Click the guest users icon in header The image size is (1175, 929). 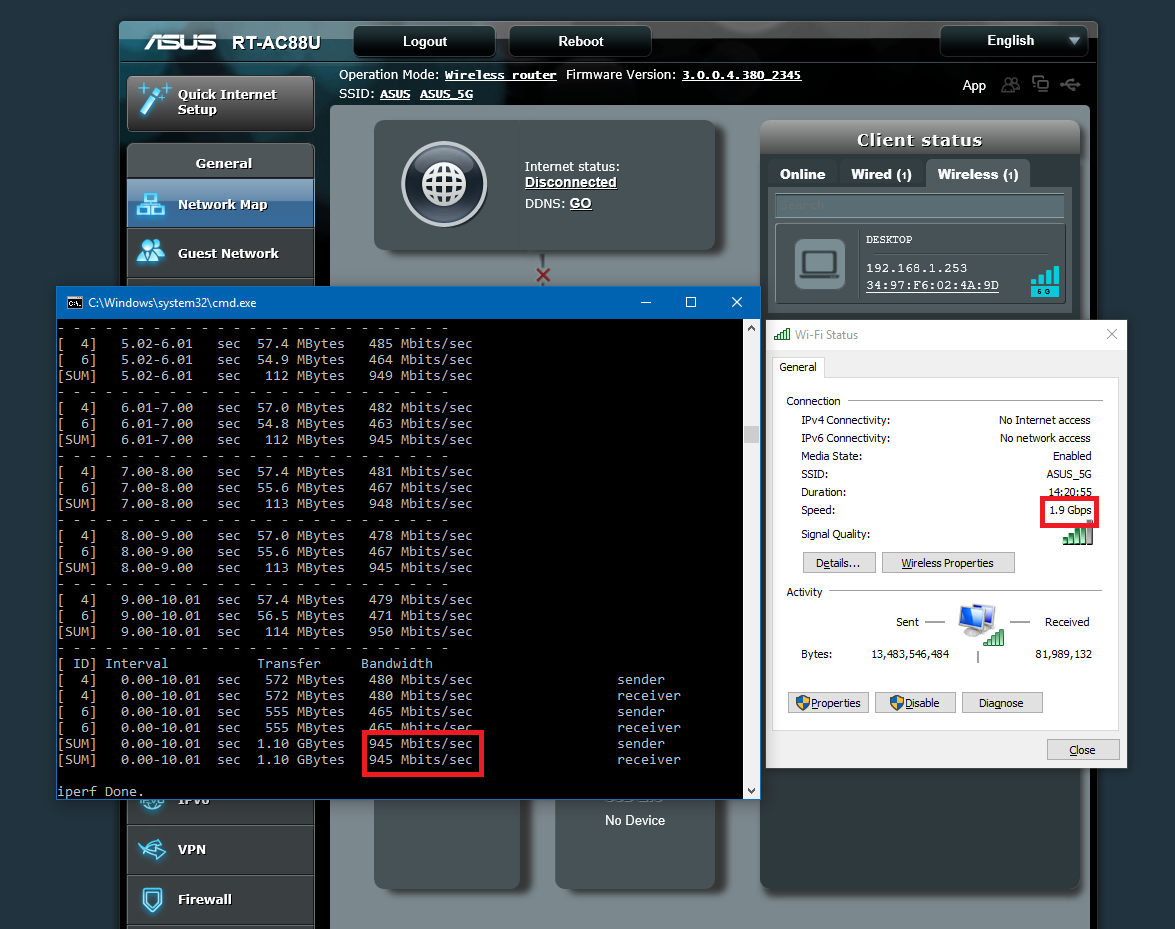click(x=1011, y=85)
